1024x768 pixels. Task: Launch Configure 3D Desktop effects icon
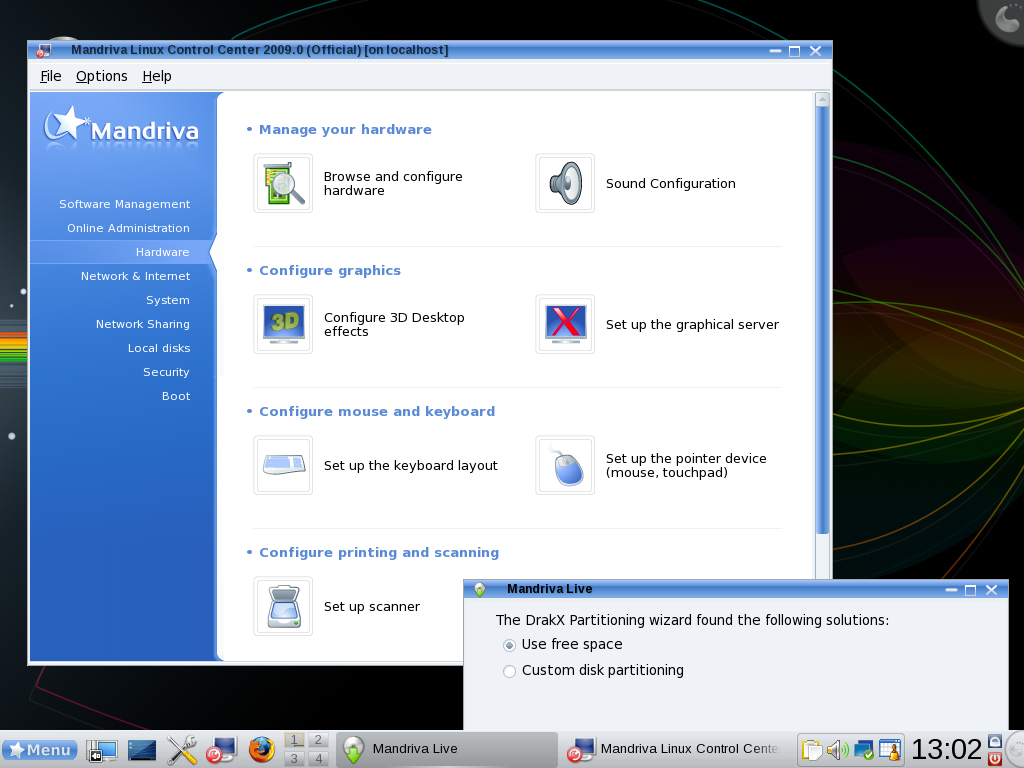point(283,325)
